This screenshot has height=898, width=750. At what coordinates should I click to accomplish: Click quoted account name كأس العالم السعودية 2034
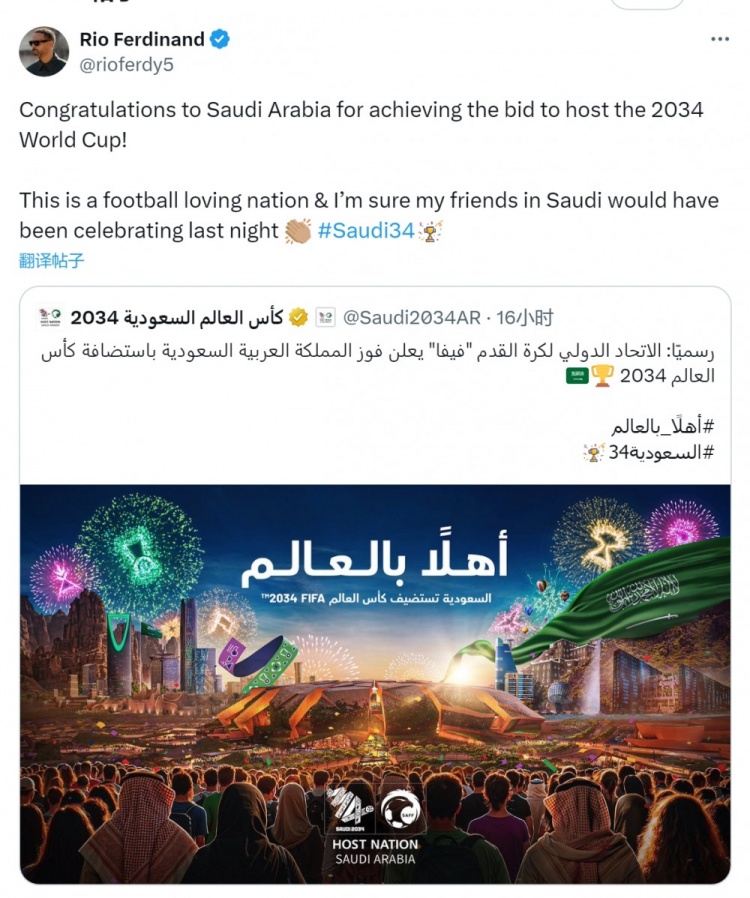178,318
